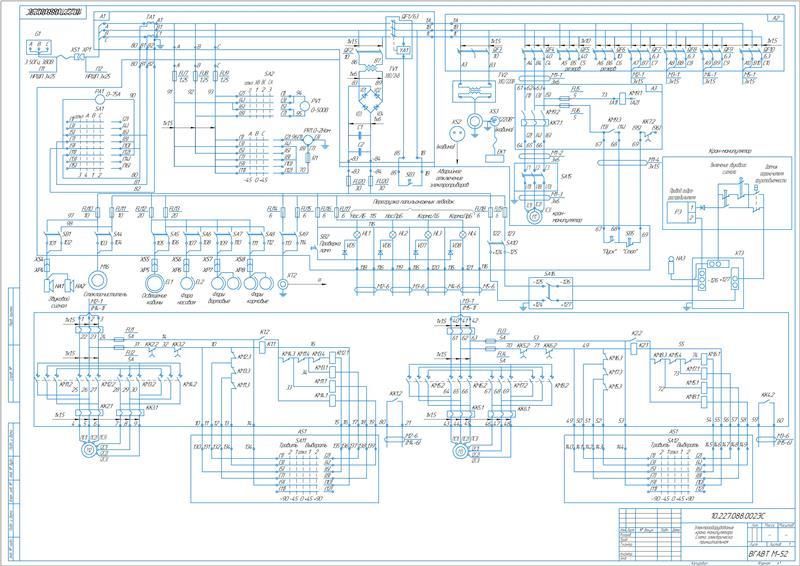Click the SA5 switch label
The image size is (800, 566).
coord(175,234)
